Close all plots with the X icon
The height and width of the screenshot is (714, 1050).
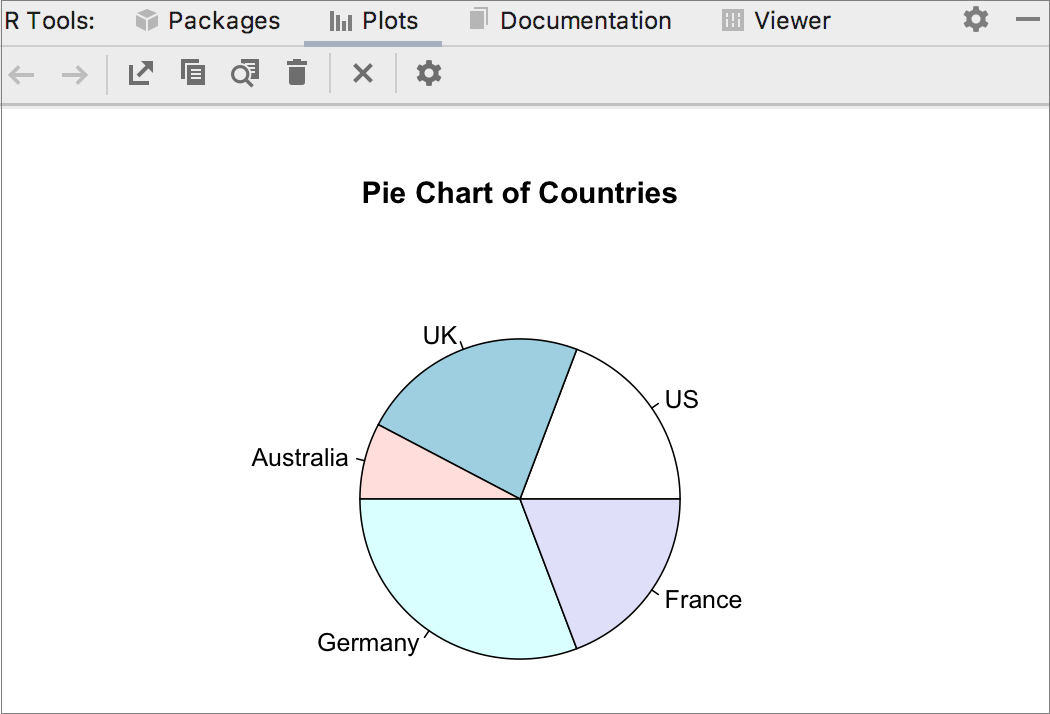click(362, 73)
